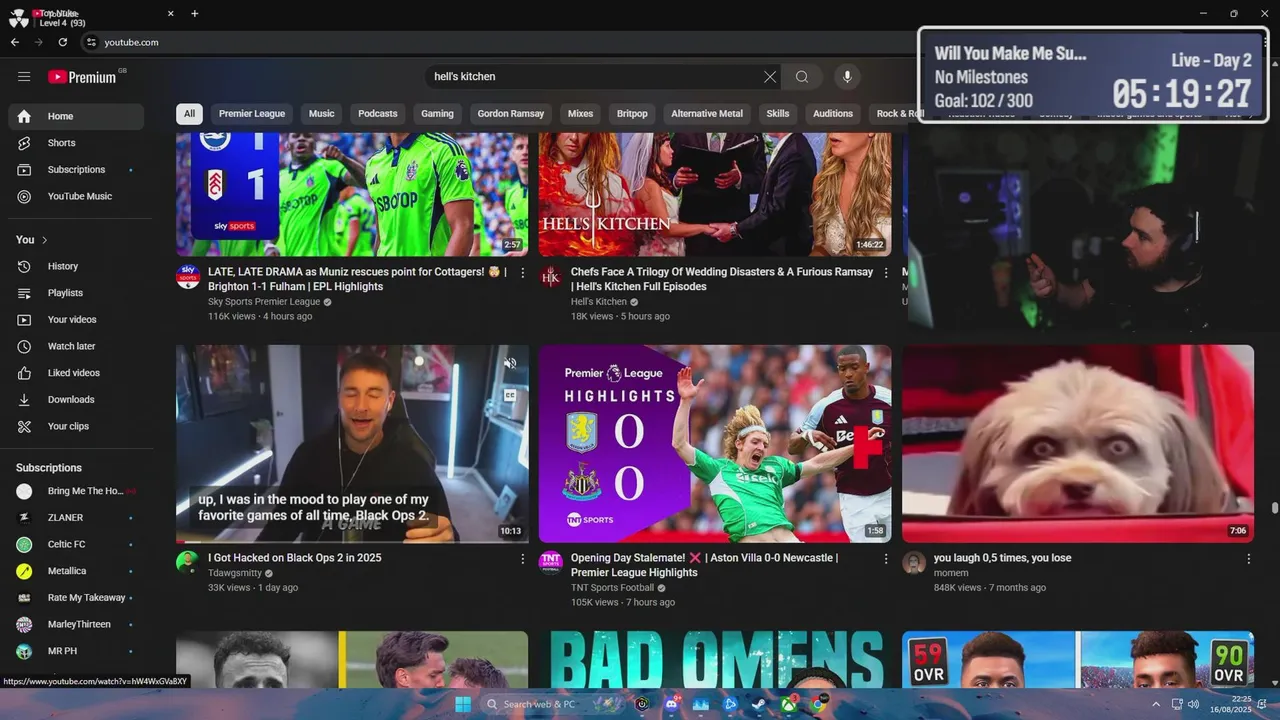Screen dimensions: 1280x720
Task: Select the Gordon Ramsay chip
Action: [511, 114]
